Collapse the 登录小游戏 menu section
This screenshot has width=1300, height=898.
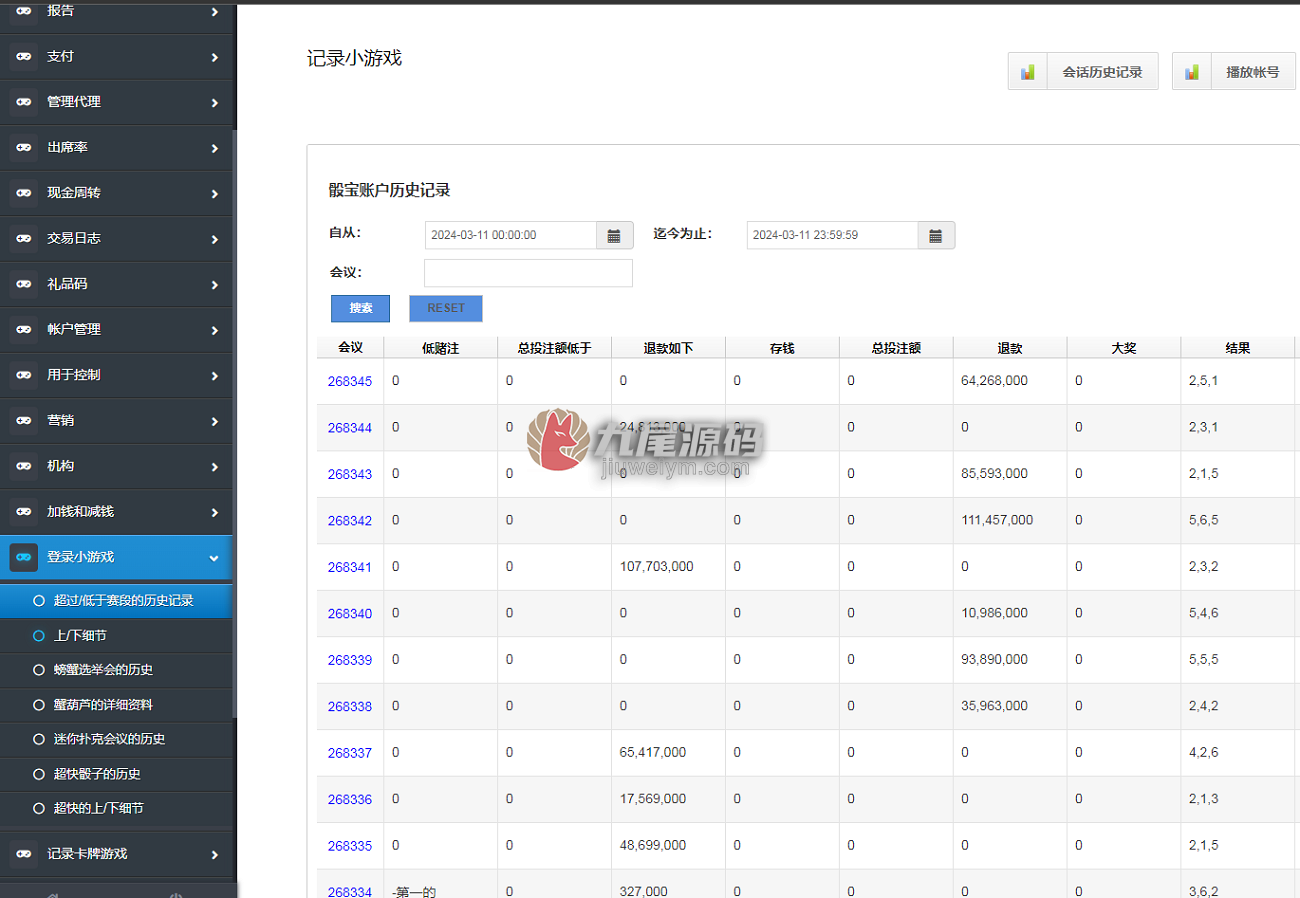[x=214, y=558]
